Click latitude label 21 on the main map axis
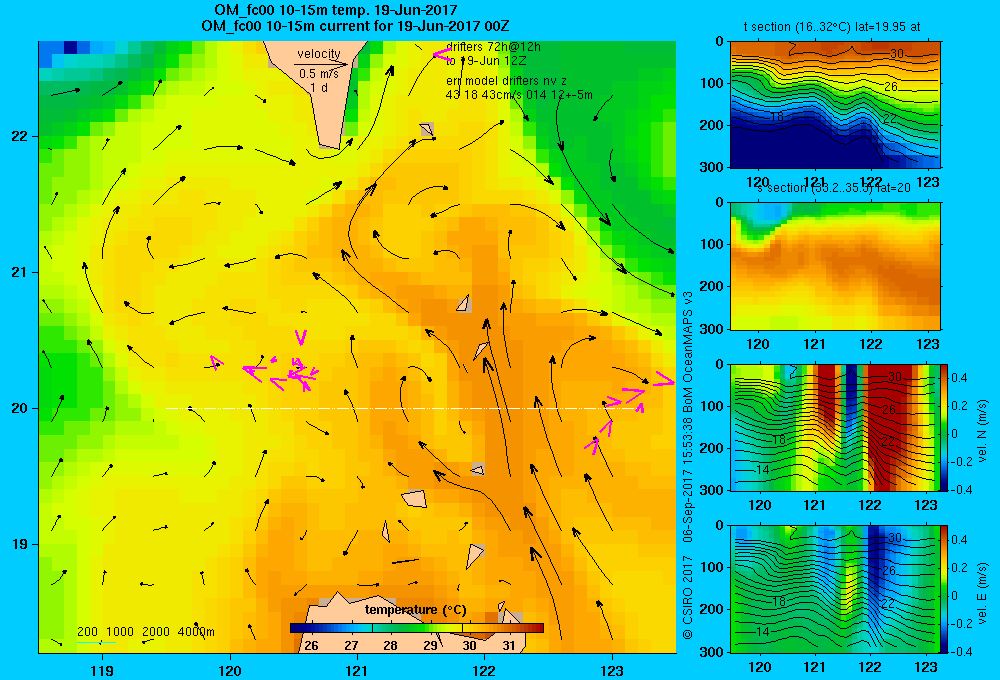Image resolution: width=1000 pixels, height=680 pixels. tap(19, 272)
